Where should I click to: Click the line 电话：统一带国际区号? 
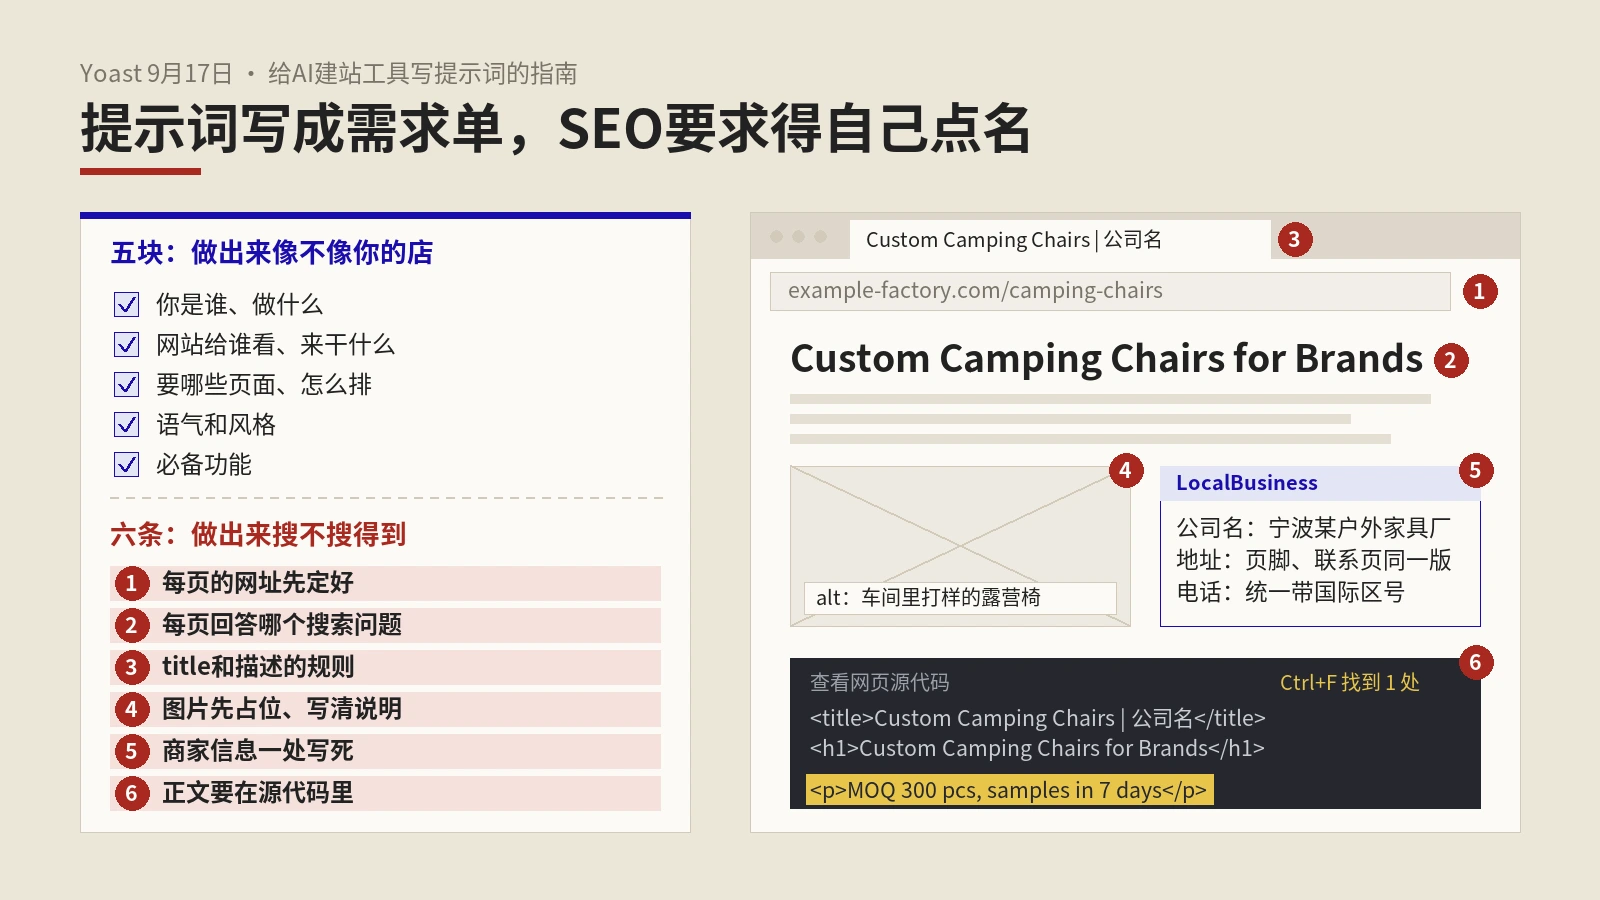1290,592
